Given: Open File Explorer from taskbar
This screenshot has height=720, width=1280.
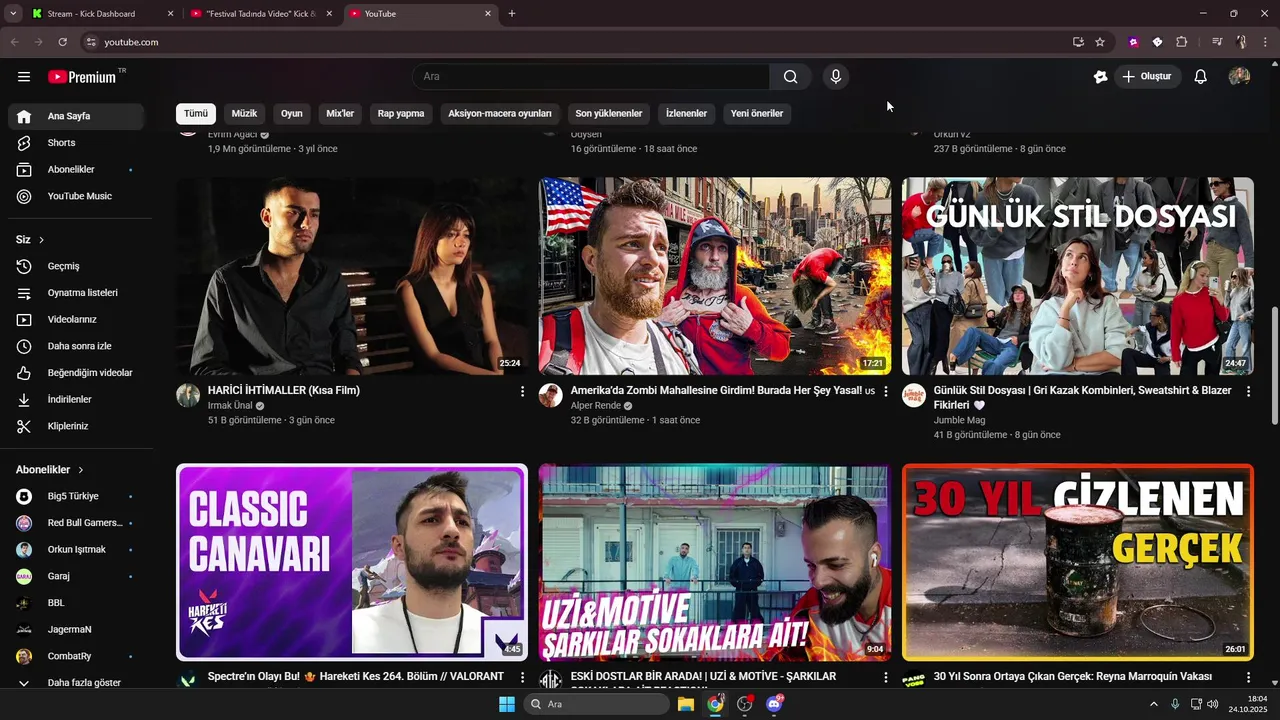Looking at the screenshot, I should pos(686,704).
